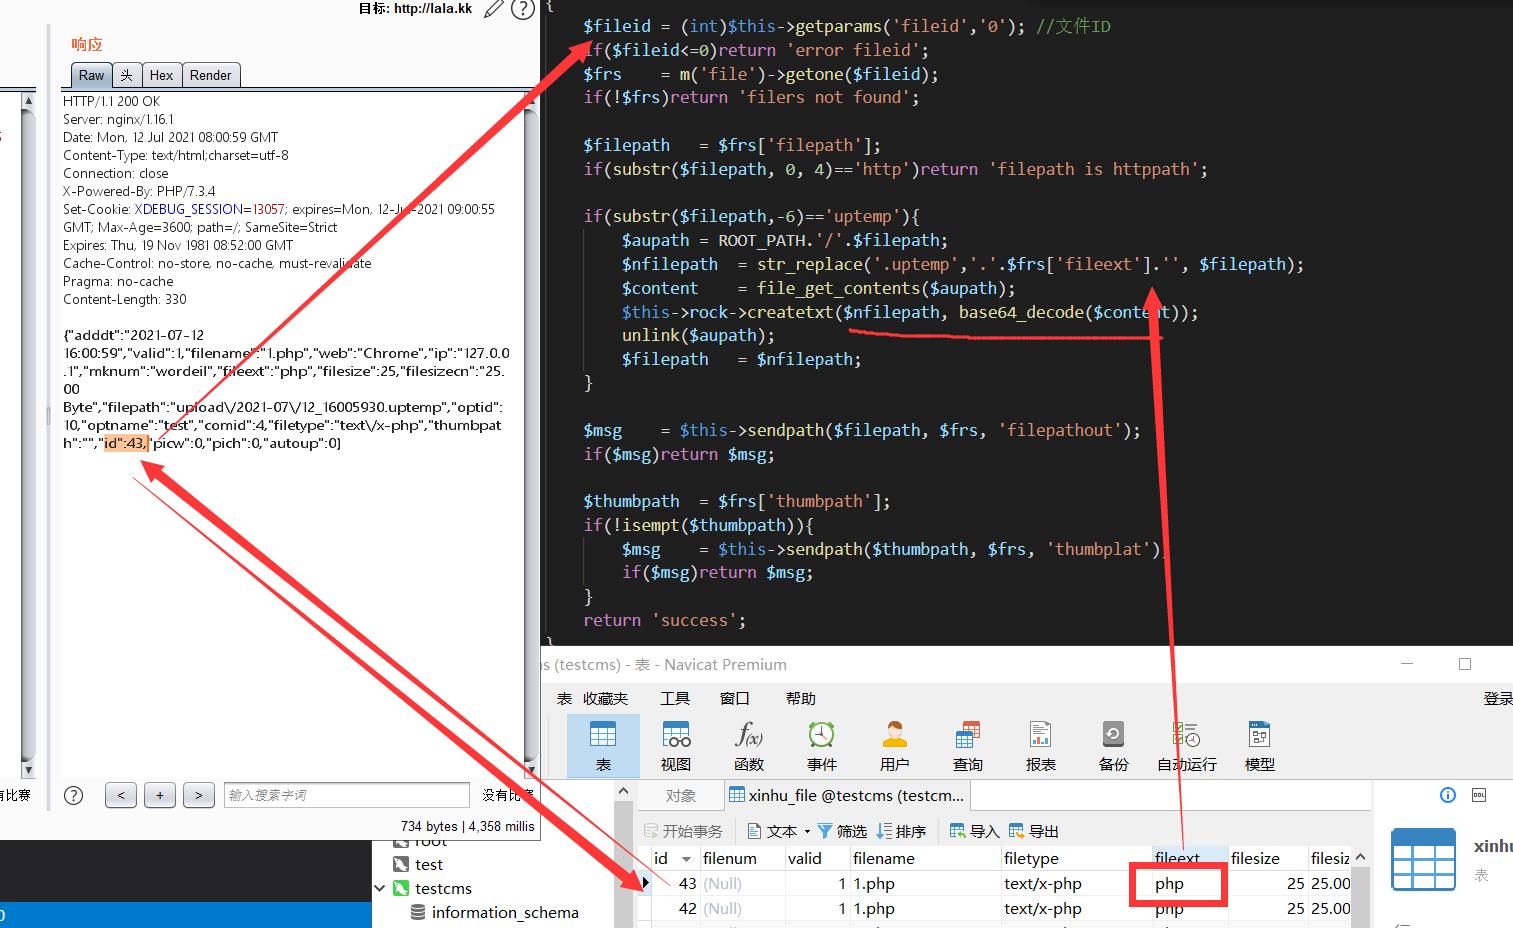This screenshot has height=928, width=1513.
Task: Select the text/x-php cell in row 42
Action: tap(1075, 909)
